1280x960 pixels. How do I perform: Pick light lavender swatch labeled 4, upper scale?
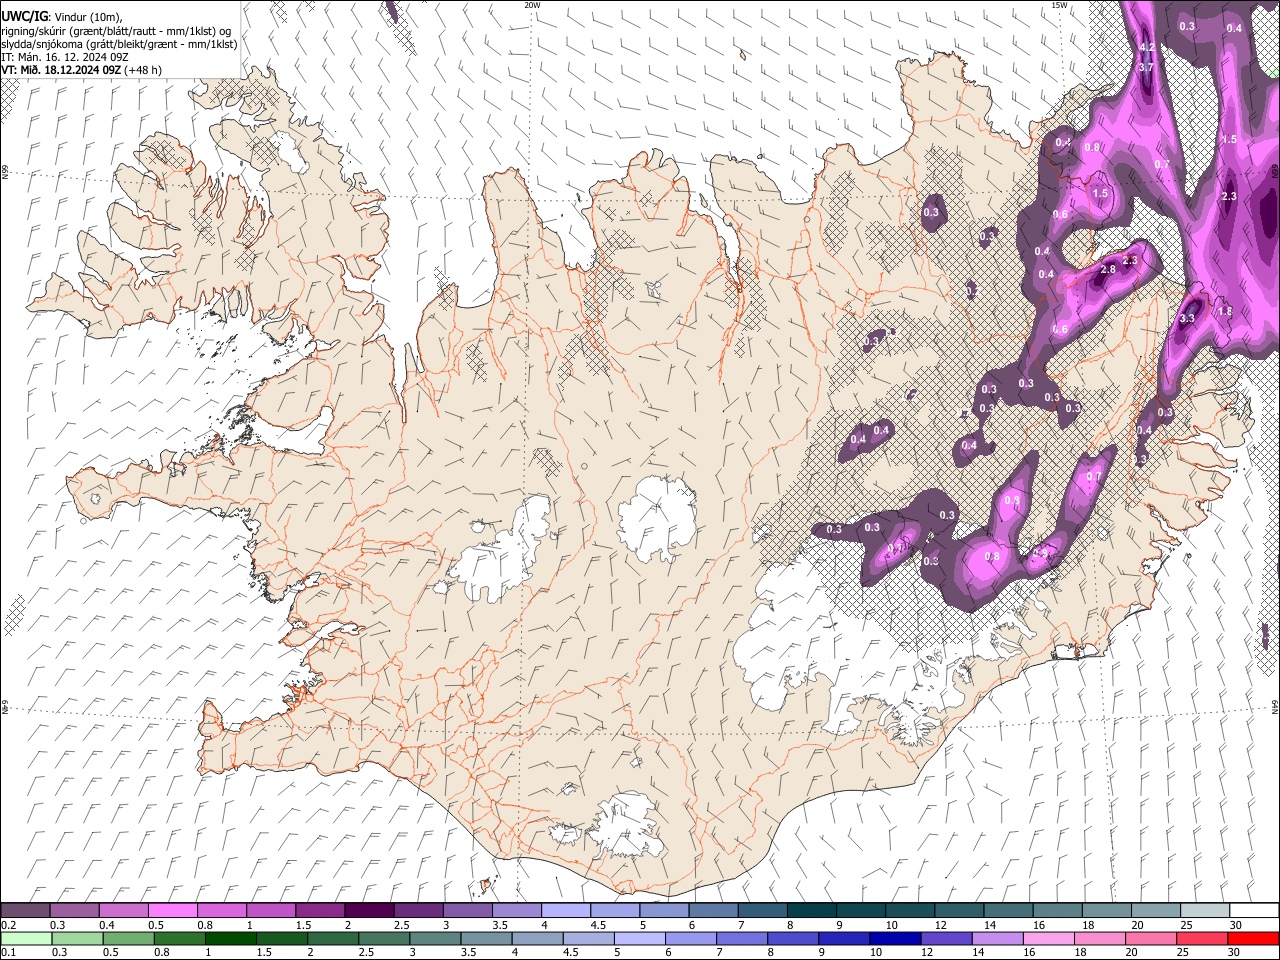coord(566,911)
